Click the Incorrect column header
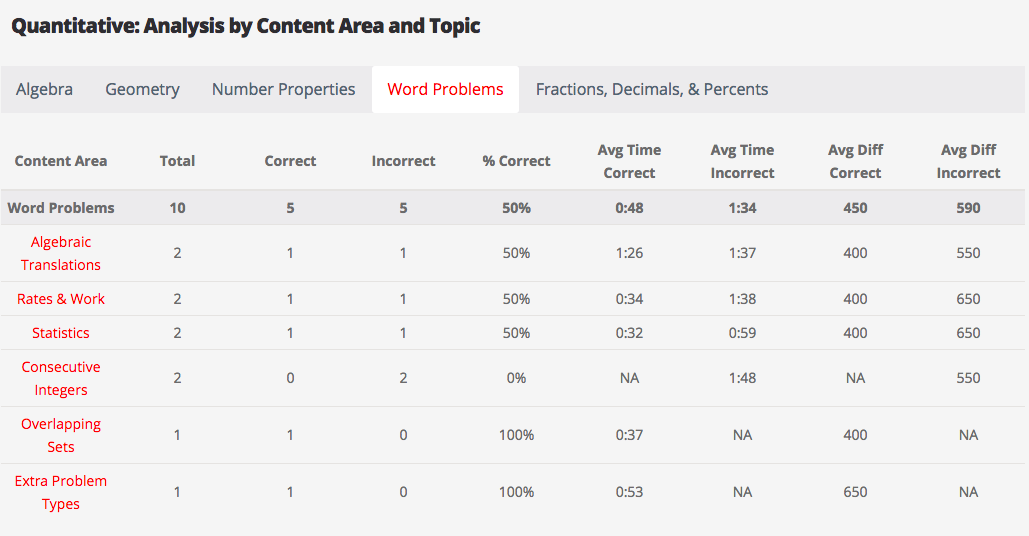1029x536 pixels. click(403, 161)
